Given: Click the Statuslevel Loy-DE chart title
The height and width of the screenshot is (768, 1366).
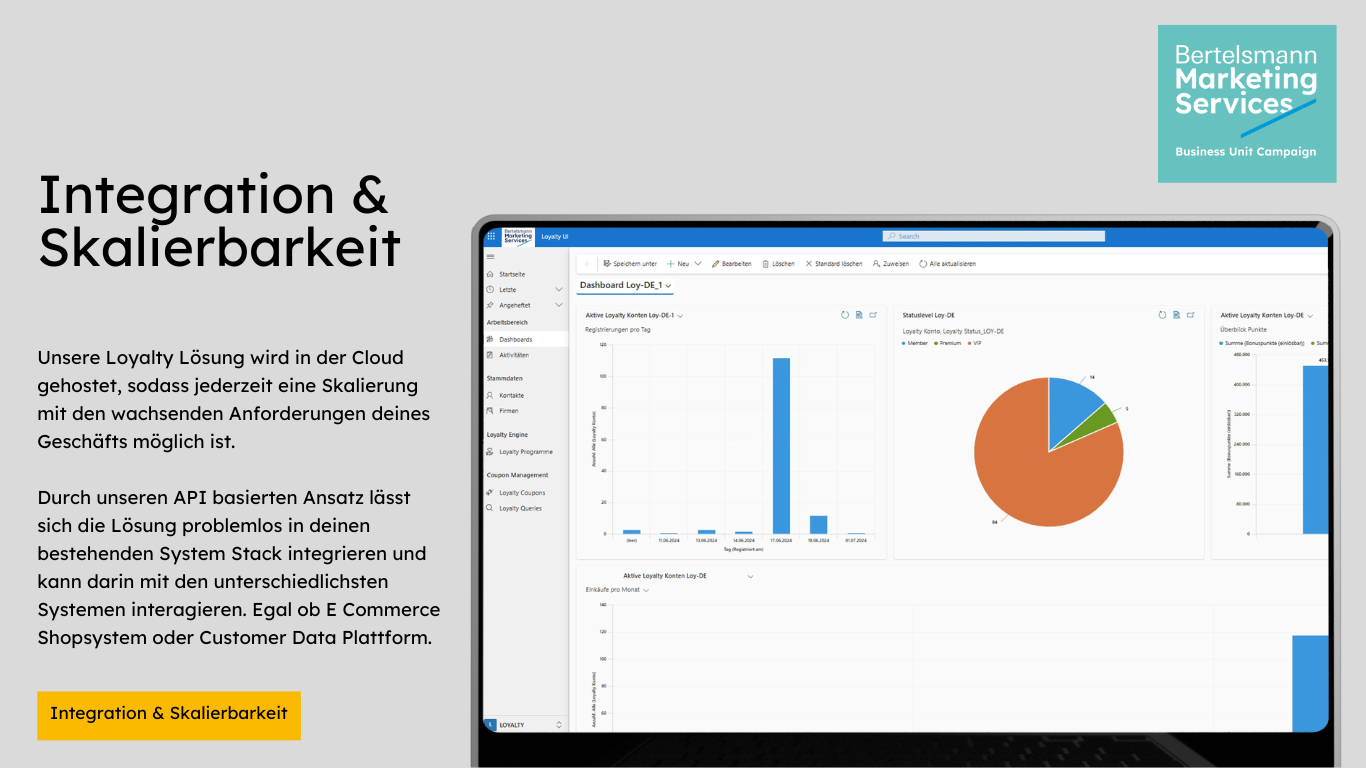Looking at the screenshot, I should [x=929, y=316].
